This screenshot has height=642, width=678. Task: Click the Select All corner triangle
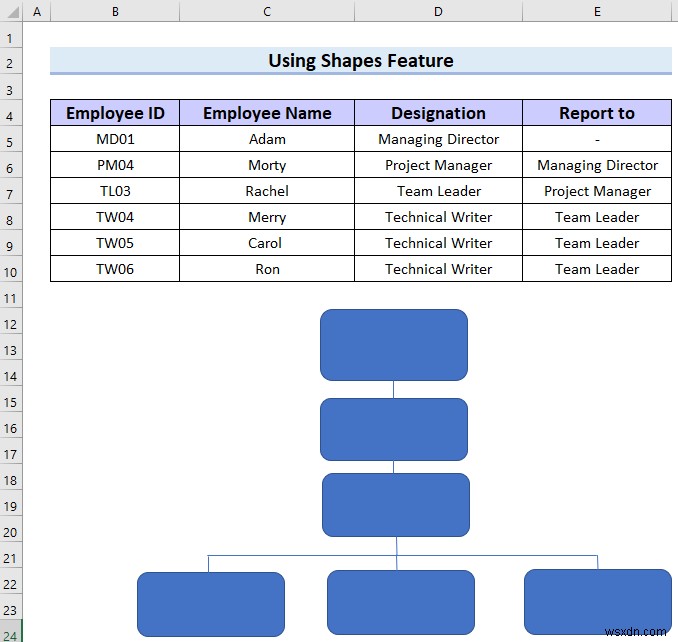pos(12,11)
